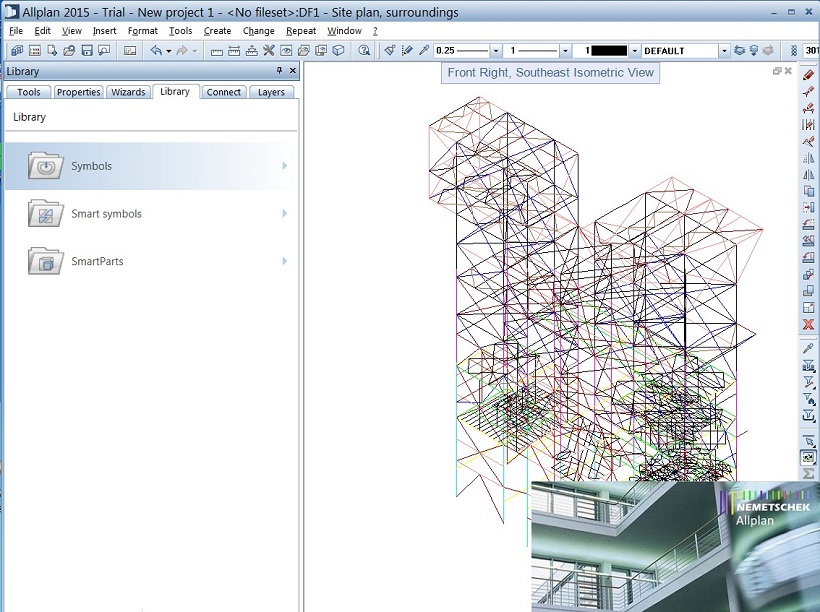This screenshot has height=612, width=820.
Task: Click the layer stack icon beside DEFAULT
Action: click(x=739, y=51)
